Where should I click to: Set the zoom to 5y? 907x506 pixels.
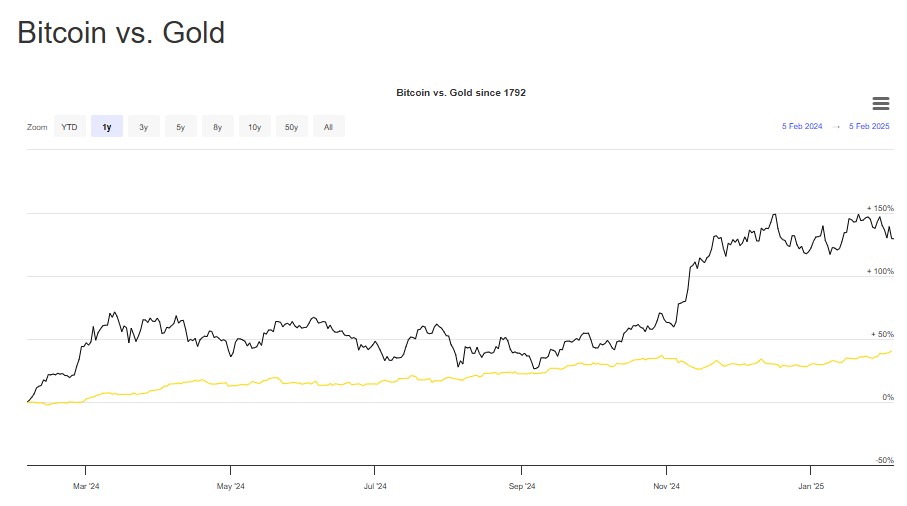180,127
